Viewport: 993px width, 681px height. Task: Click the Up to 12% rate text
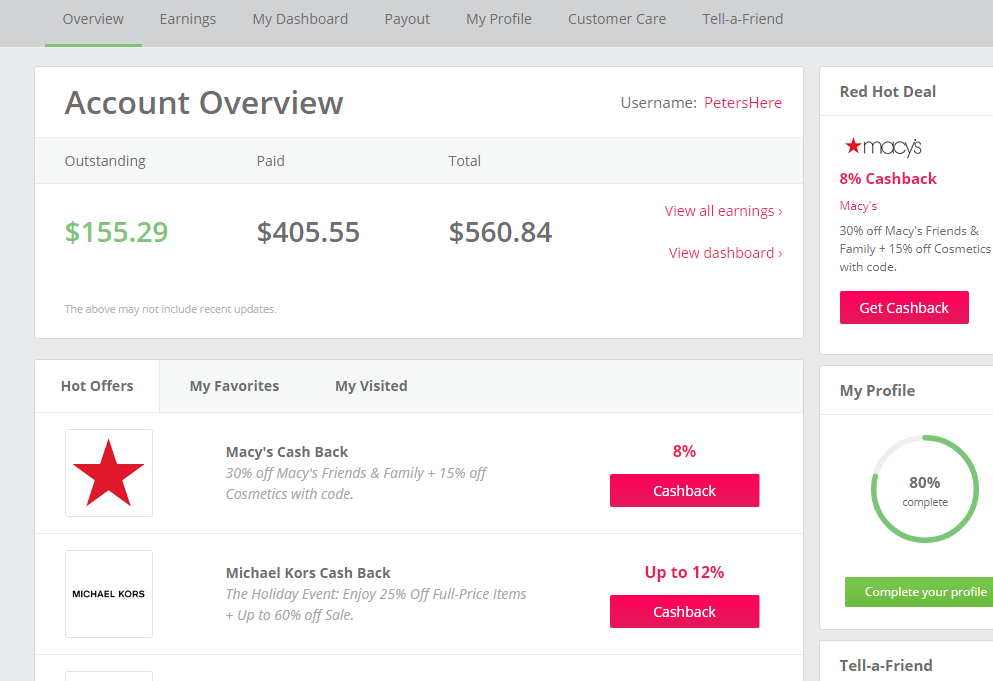click(x=684, y=572)
